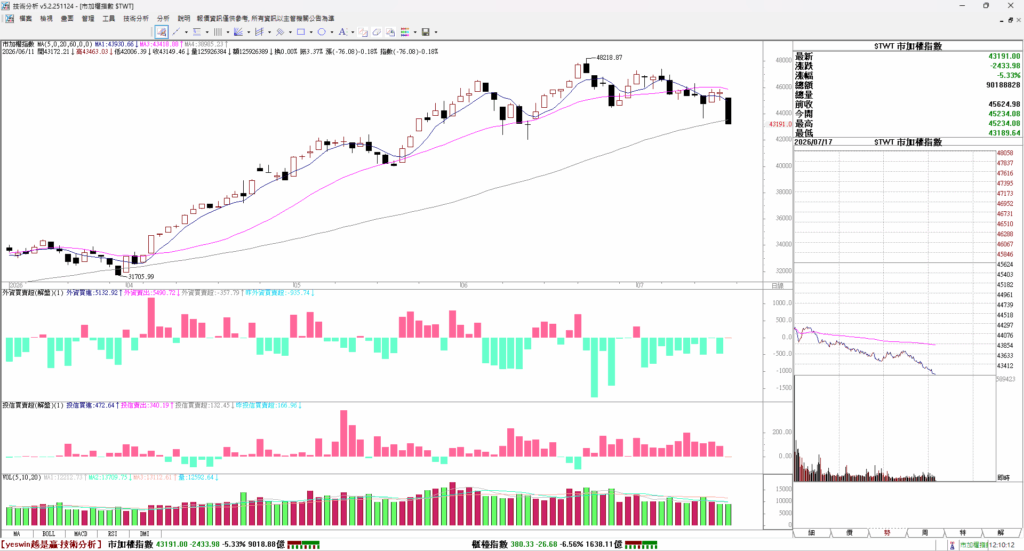Click the 市加權指數 MA(5,0,20,60,0,0) chart title
This screenshot has width=1024, height=551.
click(x=47, y=44)
